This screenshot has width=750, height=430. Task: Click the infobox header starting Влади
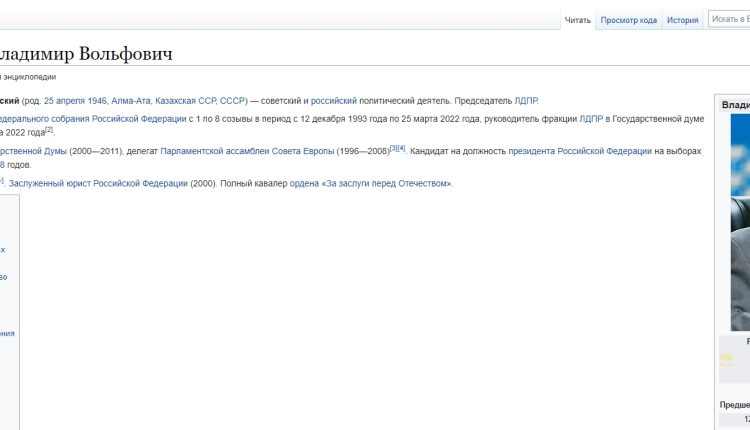click(x=736, y=105)
